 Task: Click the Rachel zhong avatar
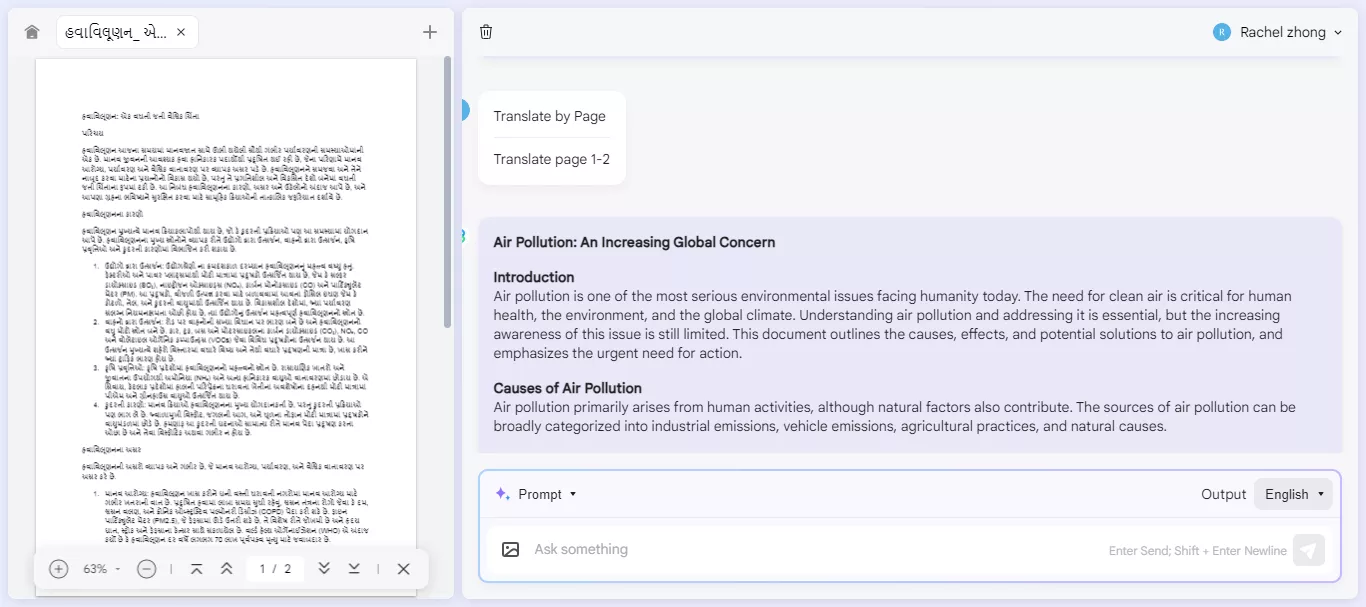pos(1222,32)
